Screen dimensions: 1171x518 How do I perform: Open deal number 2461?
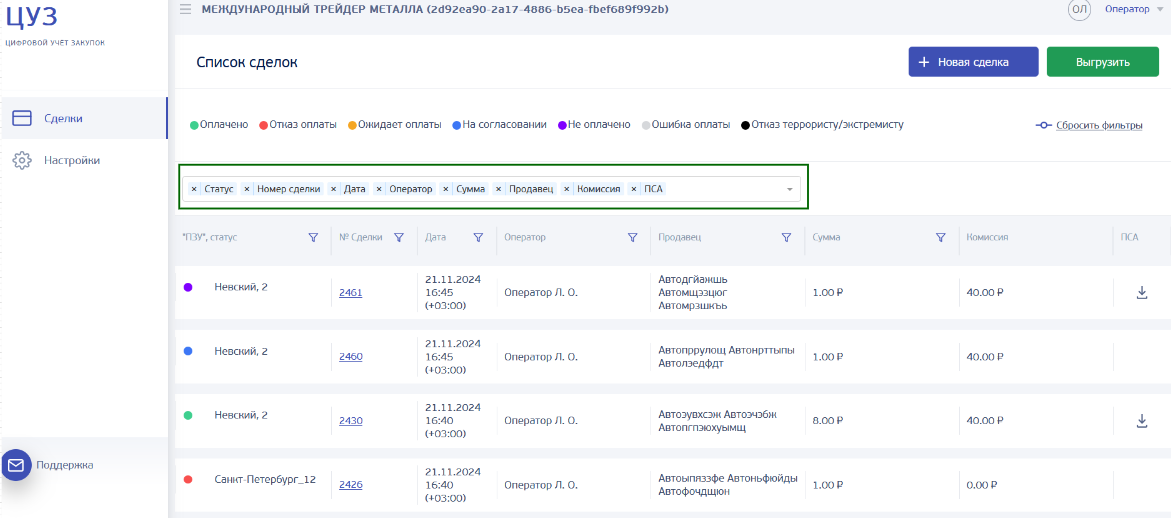(350, 293)
